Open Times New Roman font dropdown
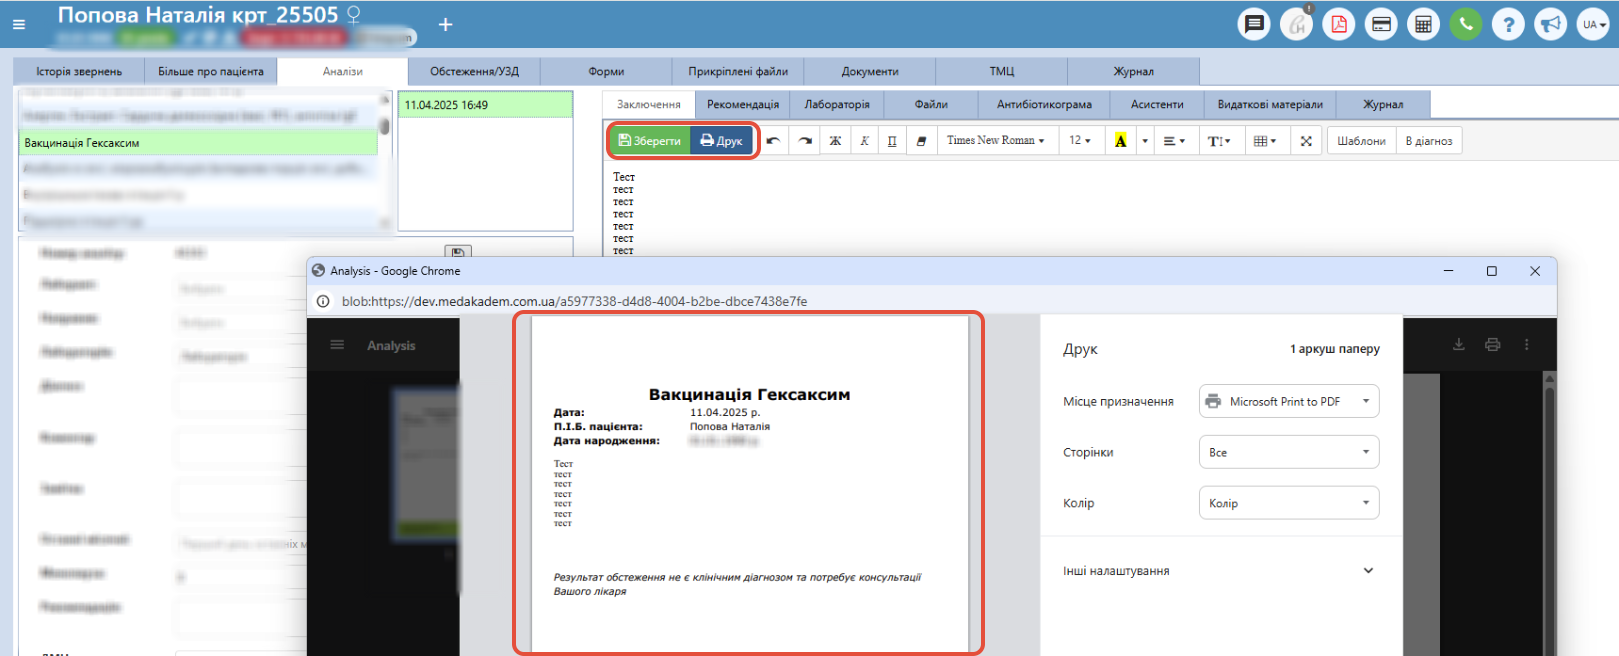The height and width of the screenshot is (656, 1619). 996,141
